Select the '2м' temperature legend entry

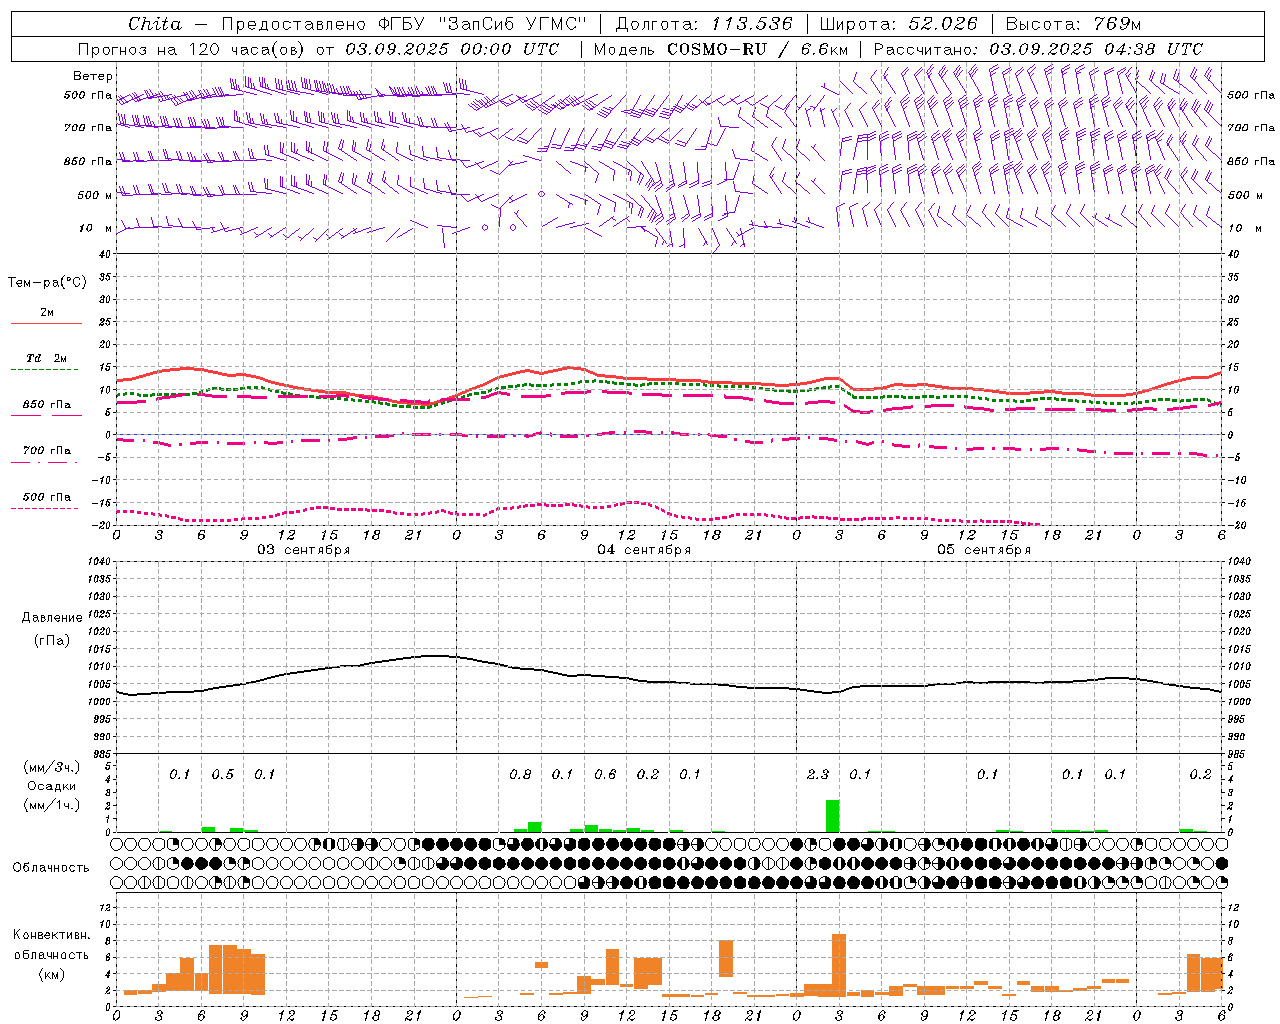tap(47, 312)
